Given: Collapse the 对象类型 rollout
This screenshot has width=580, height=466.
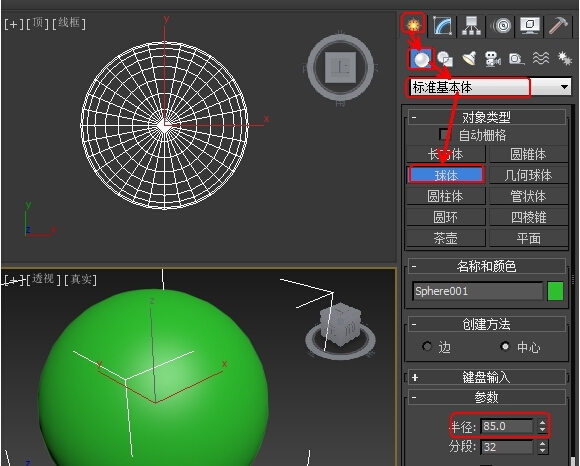Looking at the screenshot, I should pyautogui.click(x=487, y=118).
